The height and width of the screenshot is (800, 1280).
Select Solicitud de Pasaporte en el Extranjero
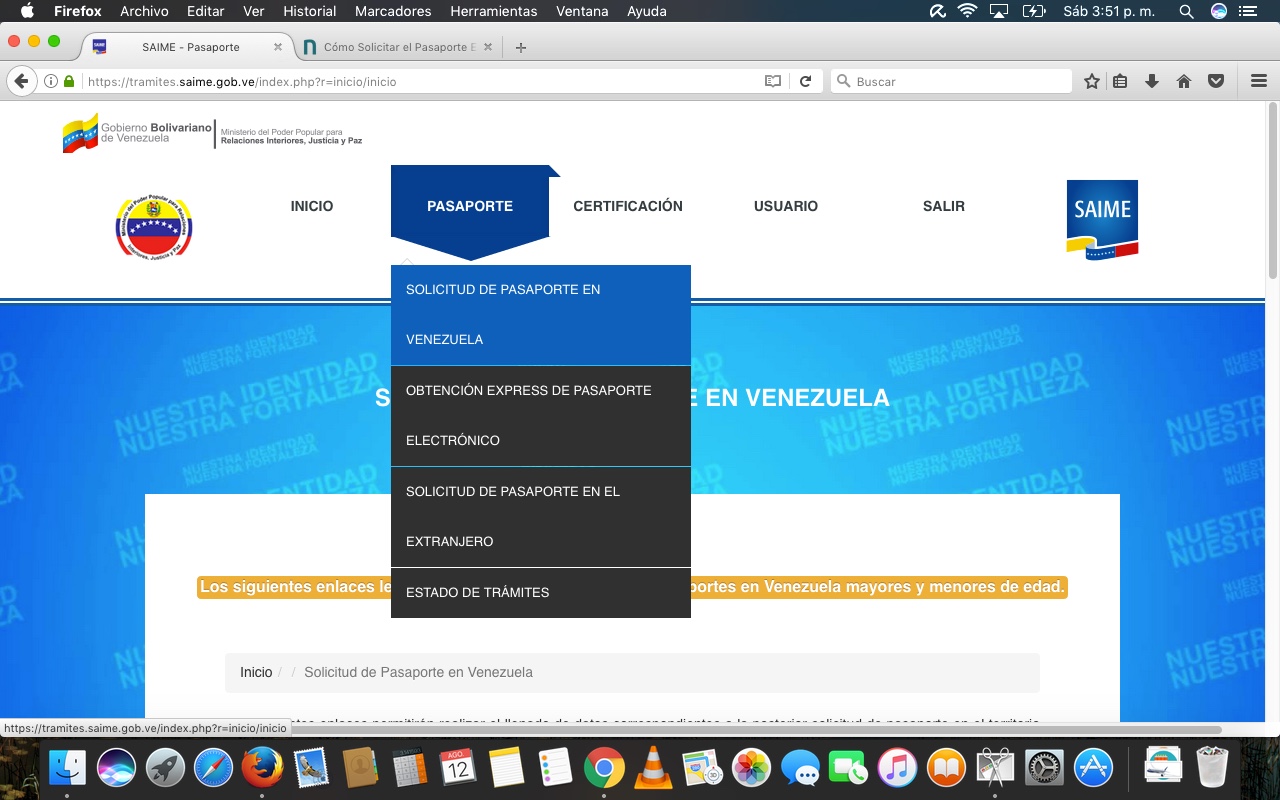(541, 517)
